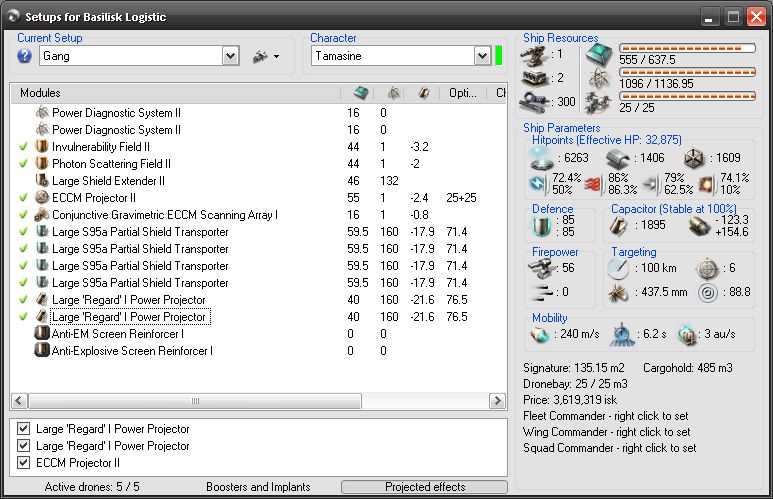Click the powergrid column header icon
The width and height of the screenshot is (773, 499).
[393, 93]
